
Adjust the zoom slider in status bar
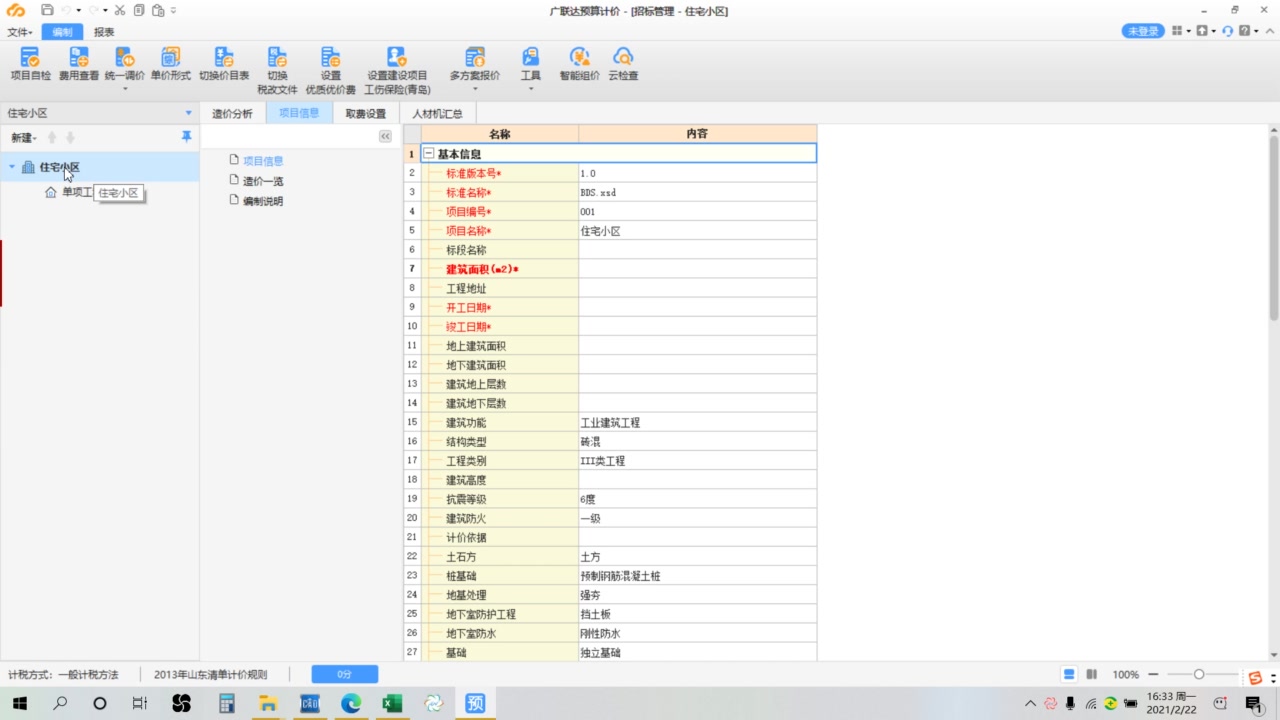coord(1199,675)
